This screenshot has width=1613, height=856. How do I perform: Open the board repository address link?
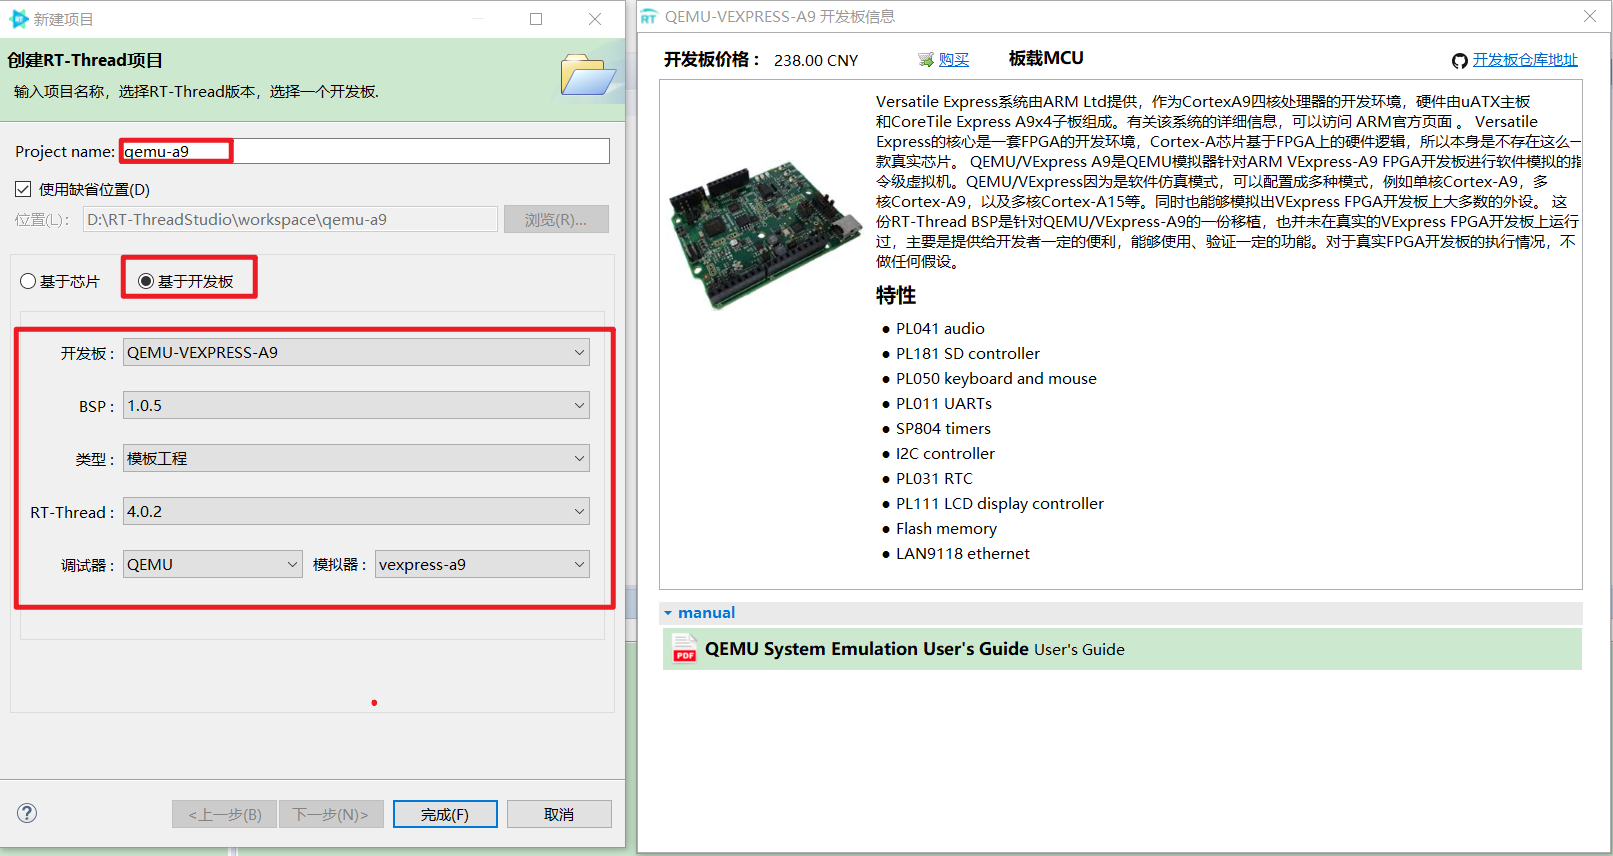tap(1524, 60)
